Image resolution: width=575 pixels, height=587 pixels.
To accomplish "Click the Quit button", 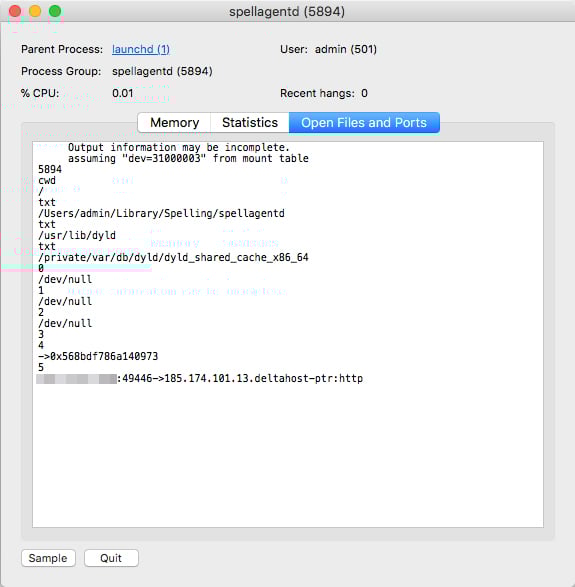I will (x=111, y=558).
